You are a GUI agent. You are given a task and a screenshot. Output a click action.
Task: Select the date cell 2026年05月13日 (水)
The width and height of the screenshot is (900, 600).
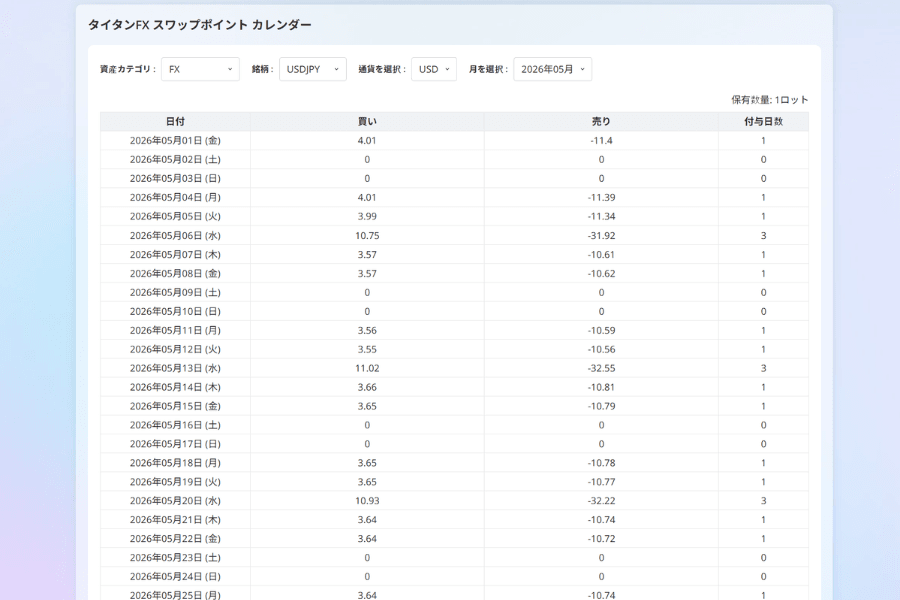tap(175, 368)
